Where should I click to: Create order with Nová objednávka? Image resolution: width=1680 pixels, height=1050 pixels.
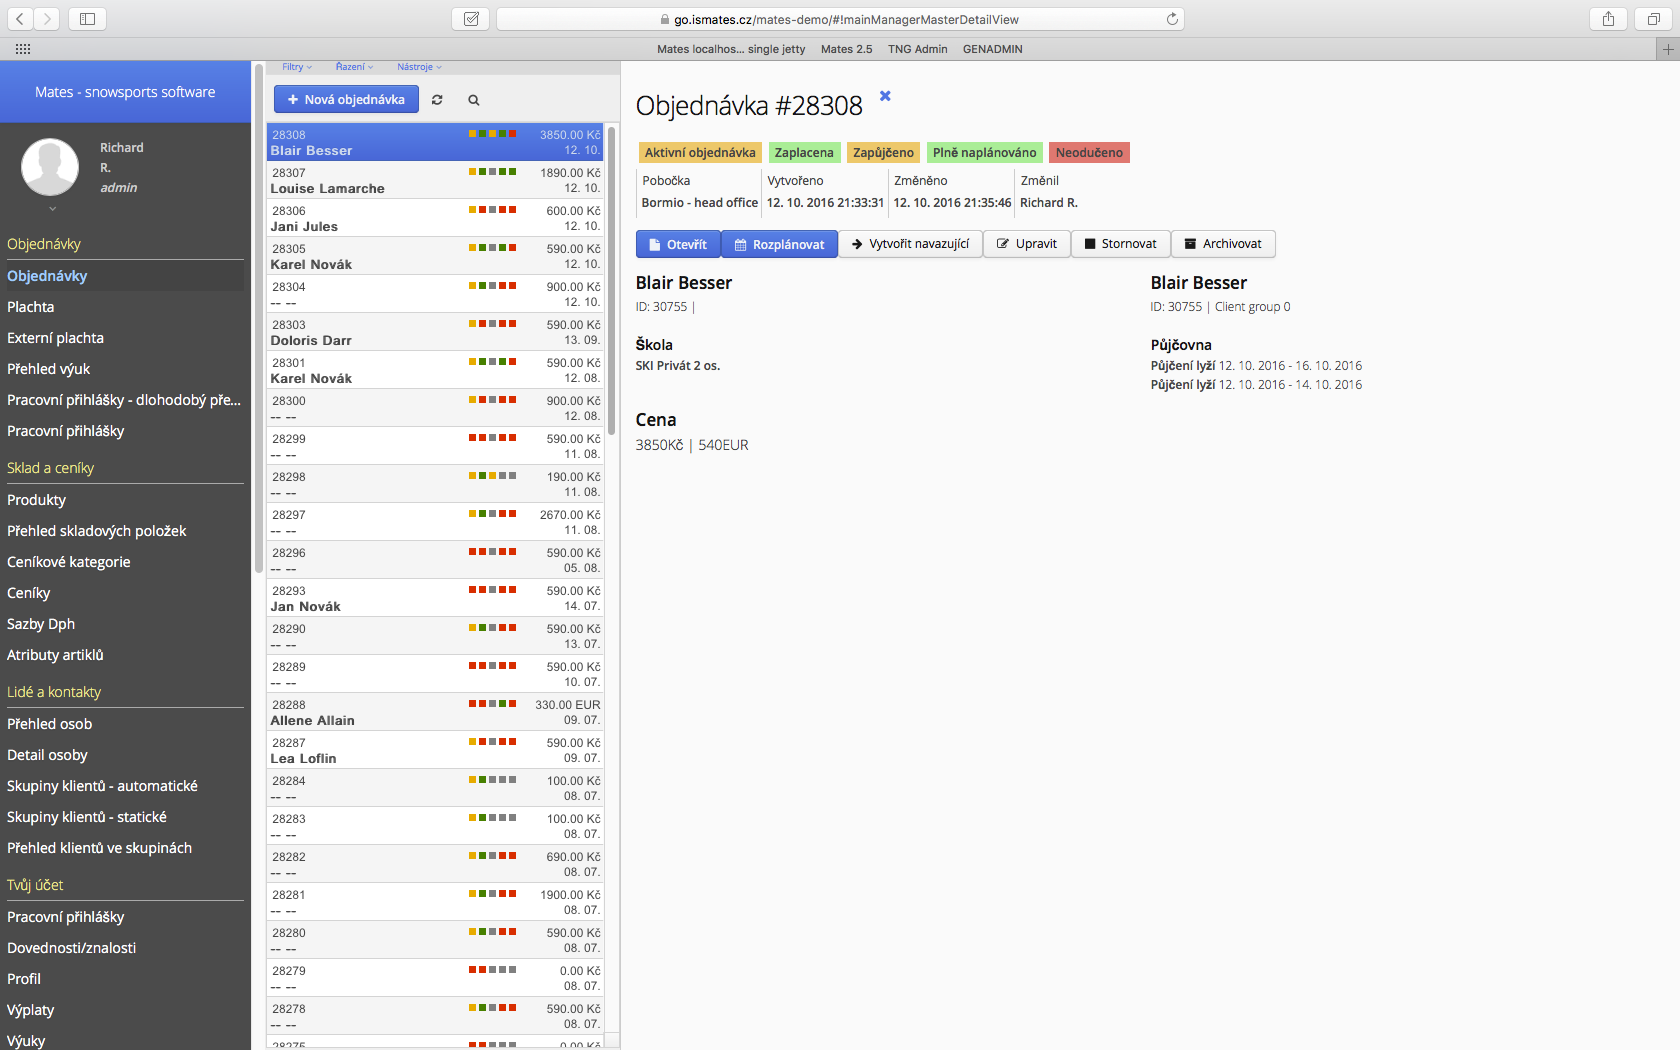346,99
